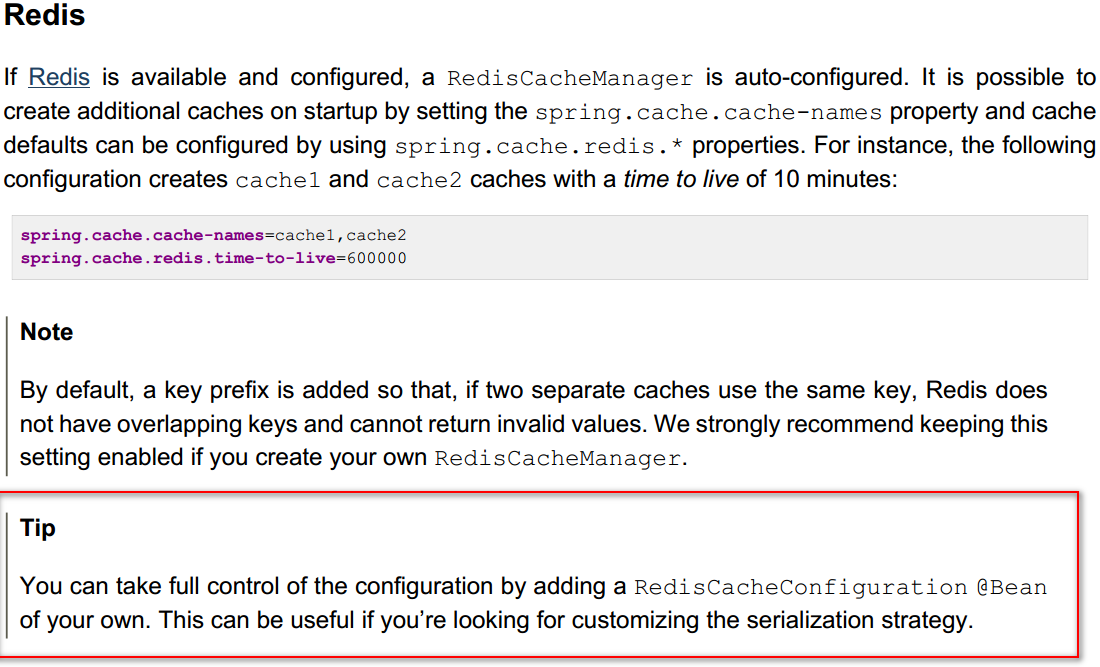
Task: Open the underlined Redis hyperlink
Action: 59,77
